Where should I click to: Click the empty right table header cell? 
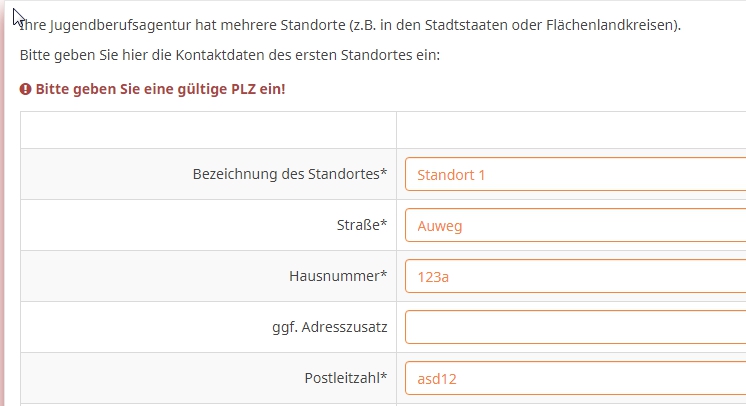point(570,130)
